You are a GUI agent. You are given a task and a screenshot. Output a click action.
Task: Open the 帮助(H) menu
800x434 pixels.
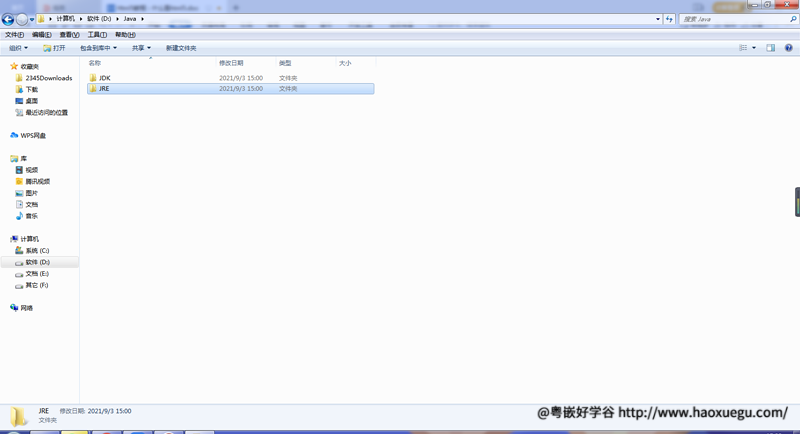125,35
